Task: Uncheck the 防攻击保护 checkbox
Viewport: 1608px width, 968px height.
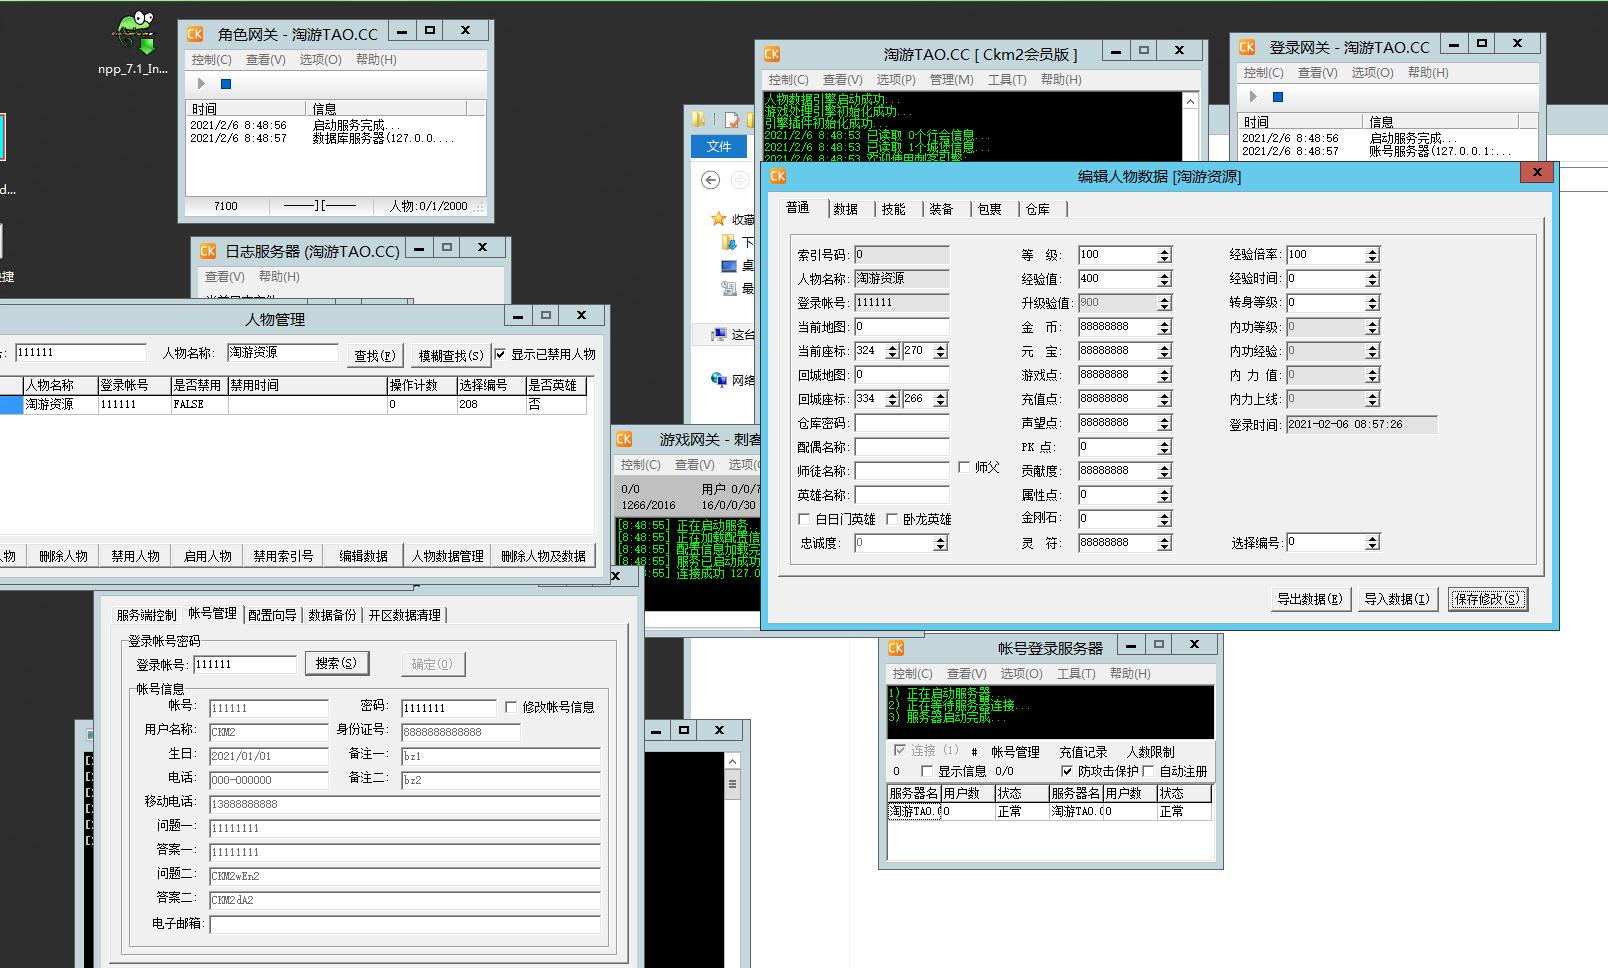Action: [1066, 771]
